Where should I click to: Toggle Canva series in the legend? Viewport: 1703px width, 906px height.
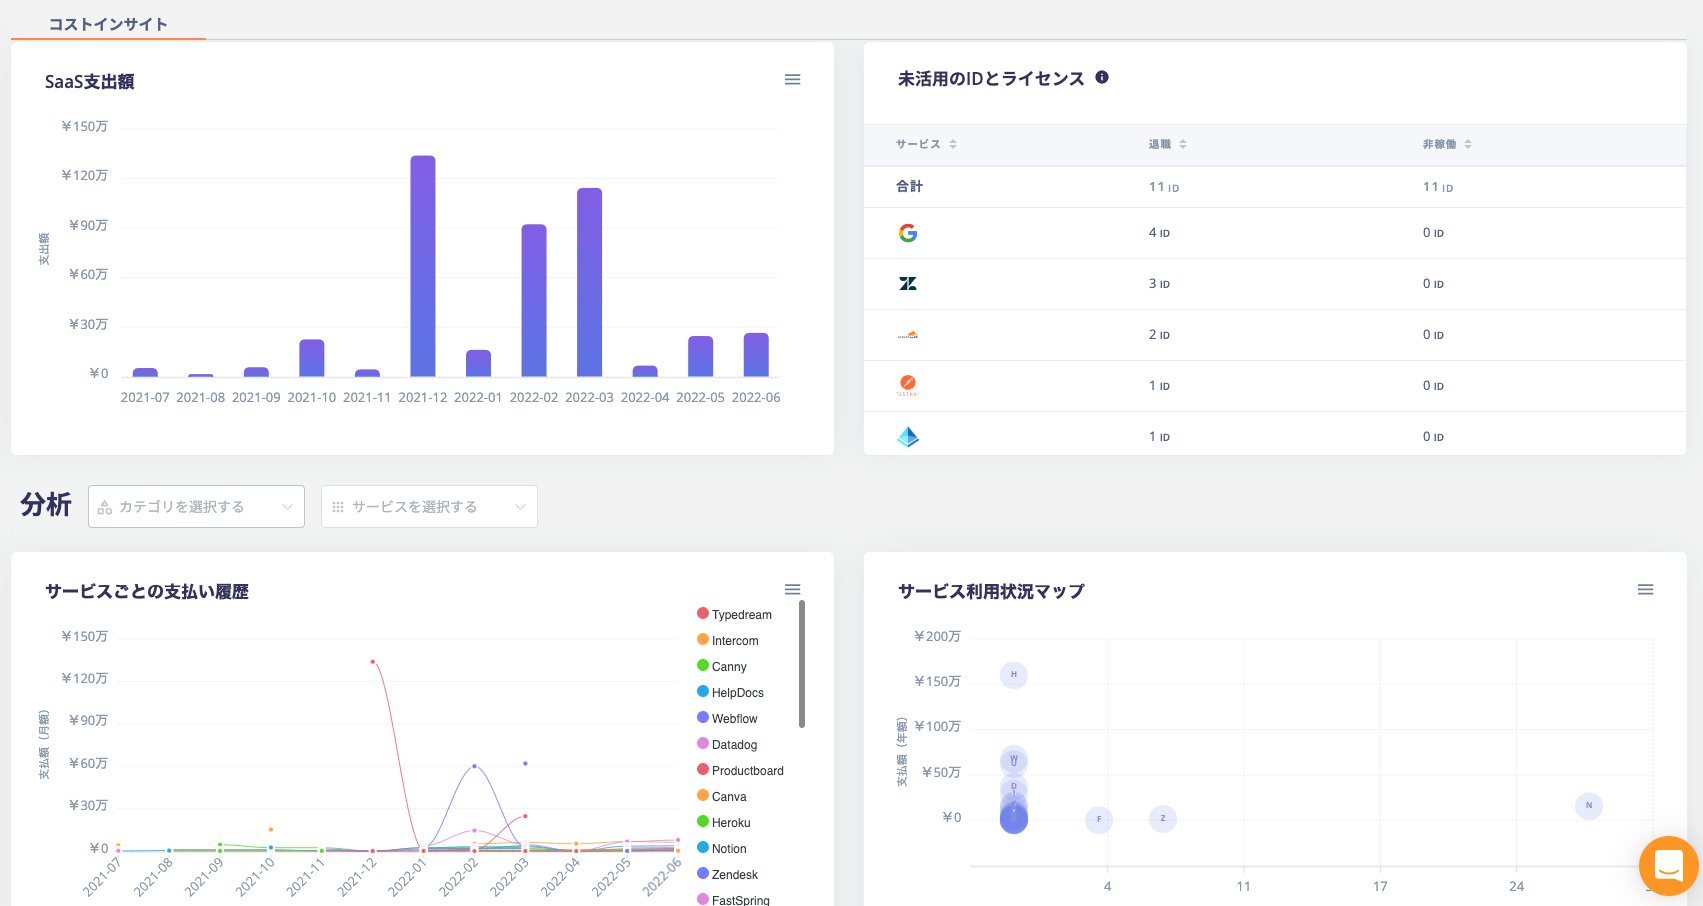coord(722,796)
